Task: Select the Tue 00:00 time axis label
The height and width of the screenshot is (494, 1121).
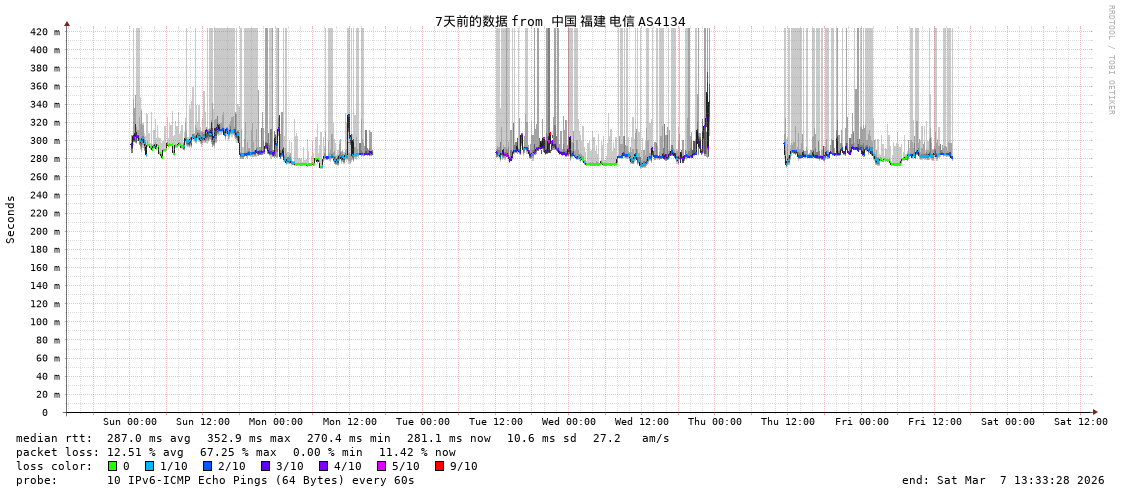Action: (422, 422)
